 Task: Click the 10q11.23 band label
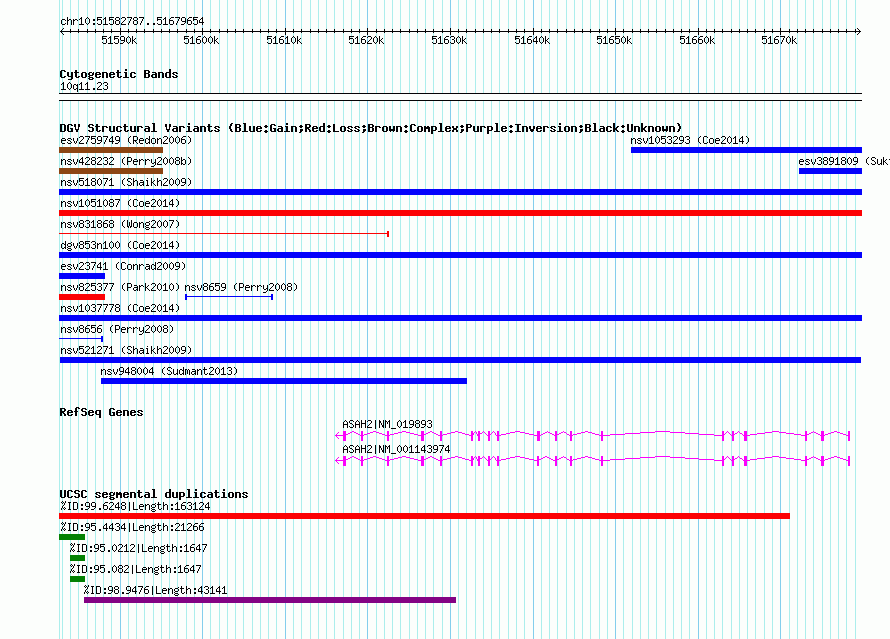(x=84, y=86)
